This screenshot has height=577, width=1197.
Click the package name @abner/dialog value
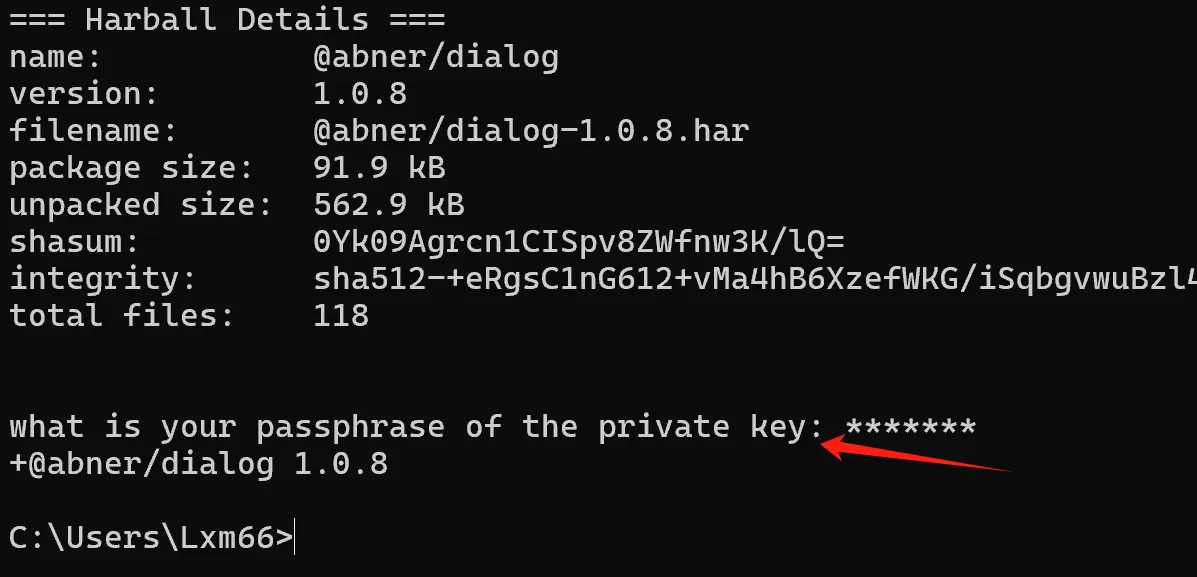pyautogui.click(x=436, y=57)
